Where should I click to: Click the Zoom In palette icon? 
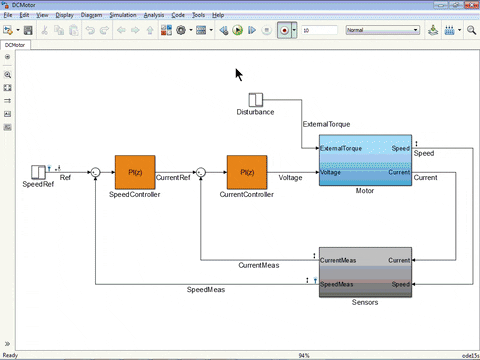[7, 75]
